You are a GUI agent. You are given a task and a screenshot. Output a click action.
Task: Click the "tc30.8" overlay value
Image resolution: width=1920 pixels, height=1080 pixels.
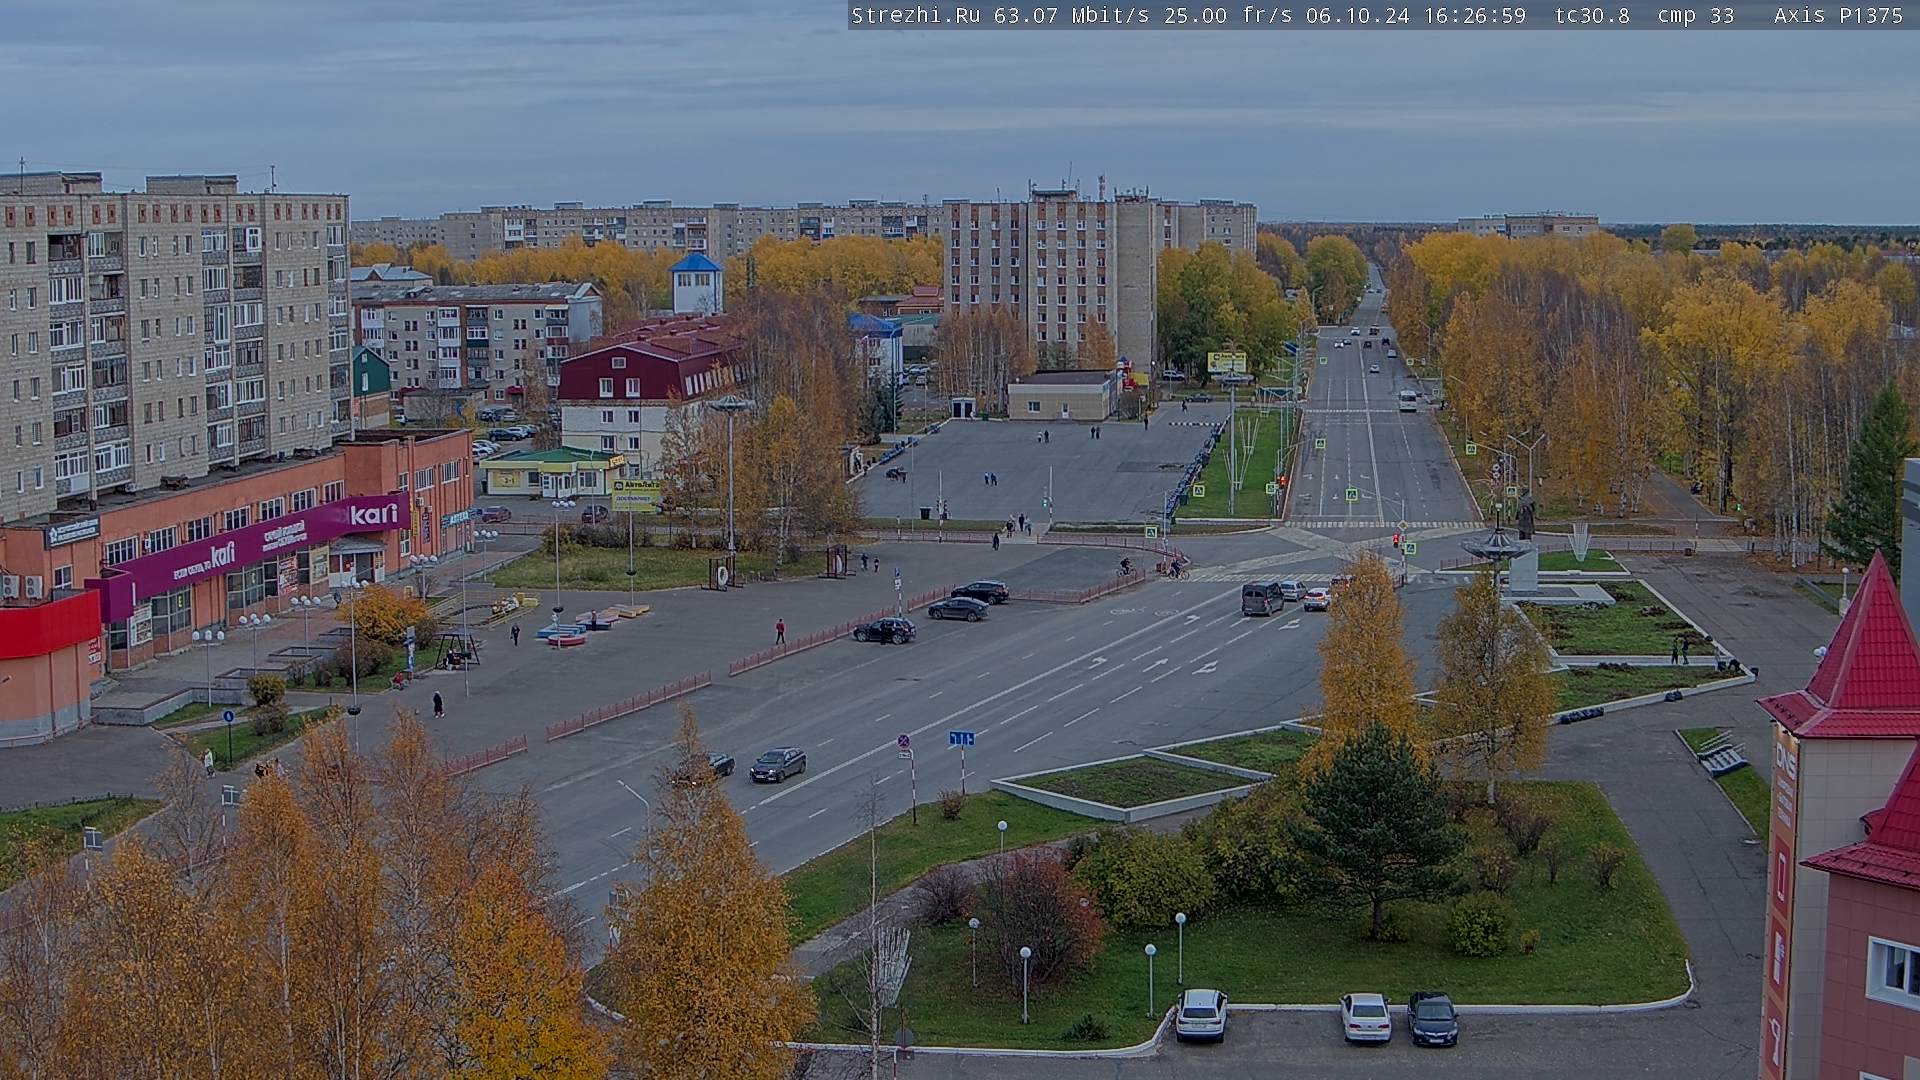pyautogui.click(x=1592, y=15)
